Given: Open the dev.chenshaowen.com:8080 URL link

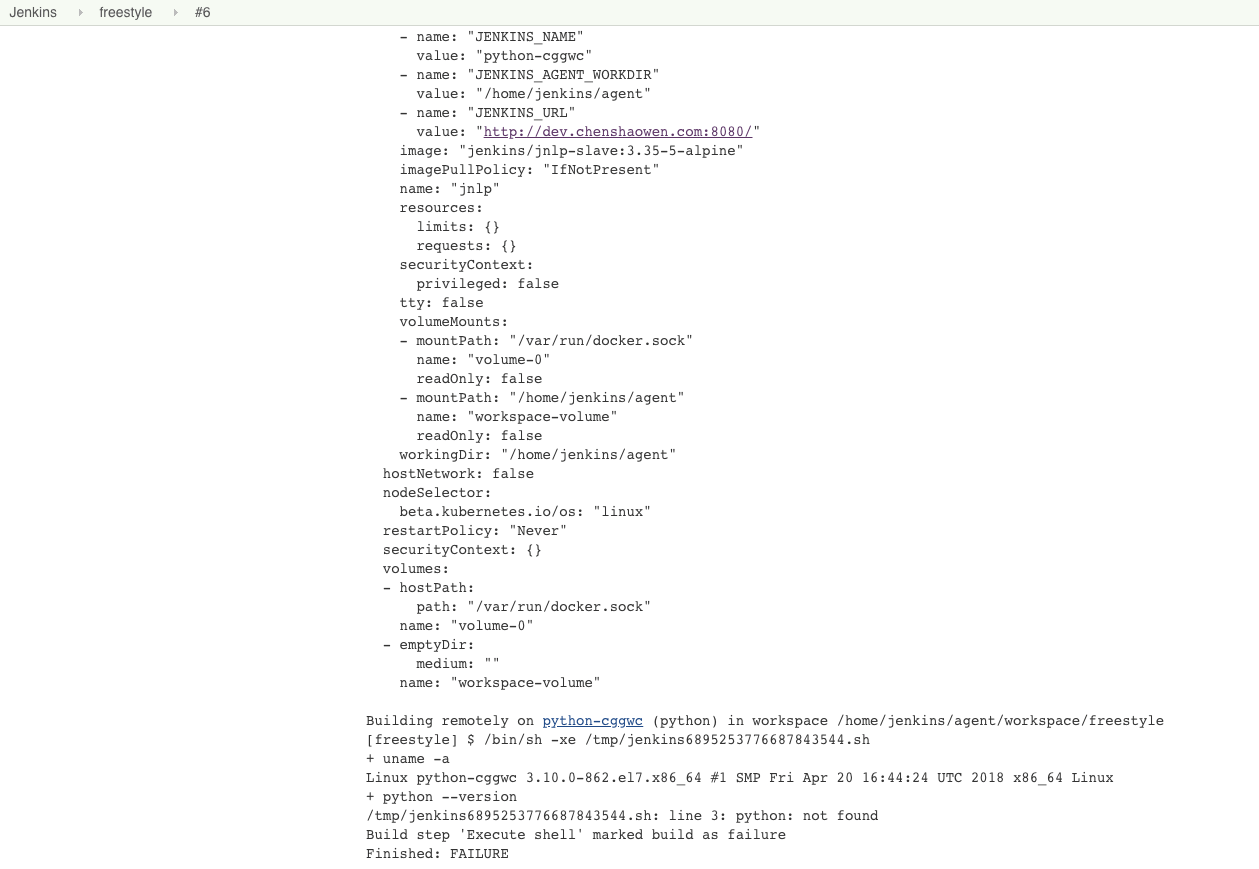Looking at the screenshot, I should pyautogui.click(x=618, y=131).
